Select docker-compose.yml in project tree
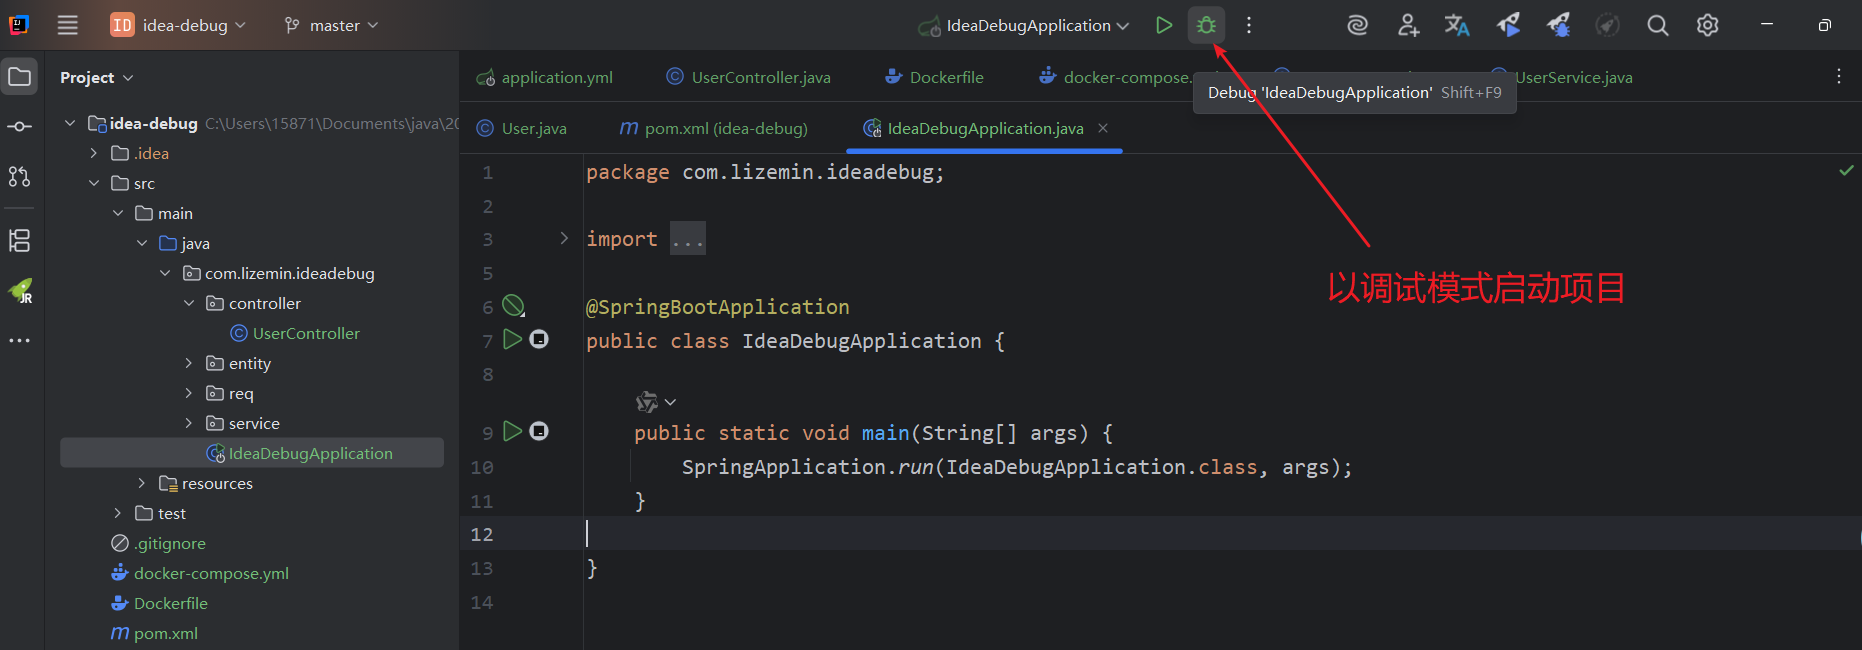 coord(211,573)
